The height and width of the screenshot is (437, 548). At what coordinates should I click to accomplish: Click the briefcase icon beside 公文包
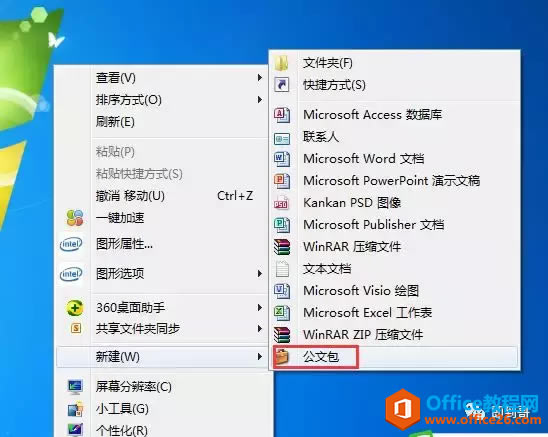282,357
